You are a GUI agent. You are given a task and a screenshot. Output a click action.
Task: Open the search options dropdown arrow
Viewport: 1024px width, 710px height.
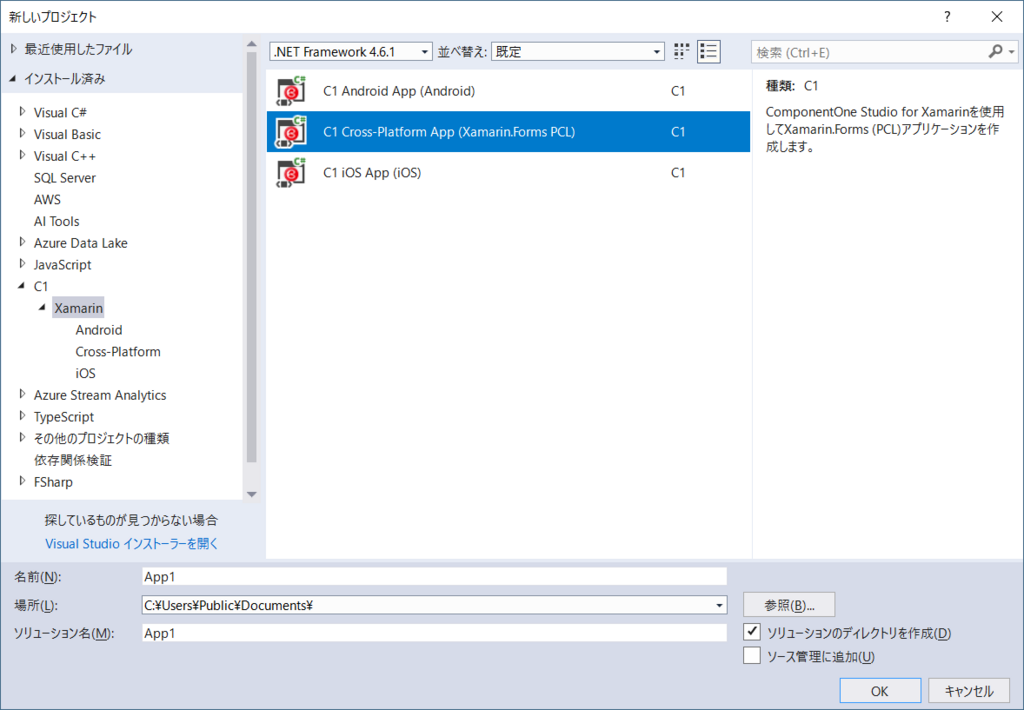click(x=1012, y=52)
